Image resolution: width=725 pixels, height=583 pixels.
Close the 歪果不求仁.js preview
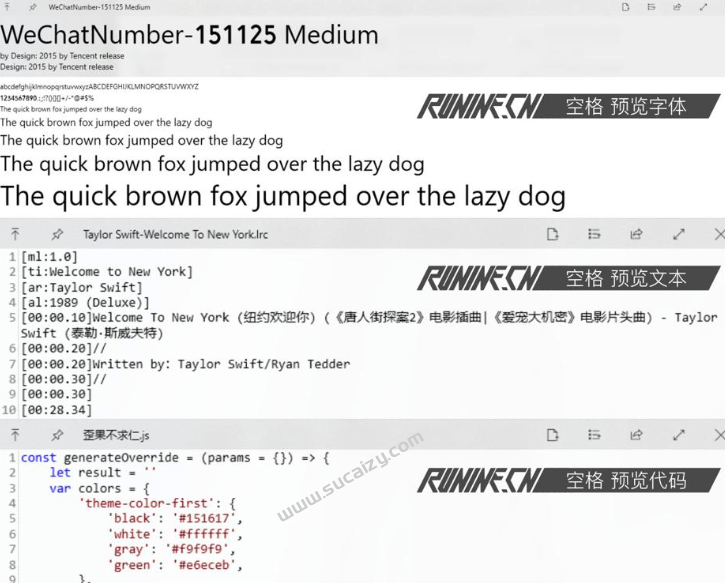[719, 435]
